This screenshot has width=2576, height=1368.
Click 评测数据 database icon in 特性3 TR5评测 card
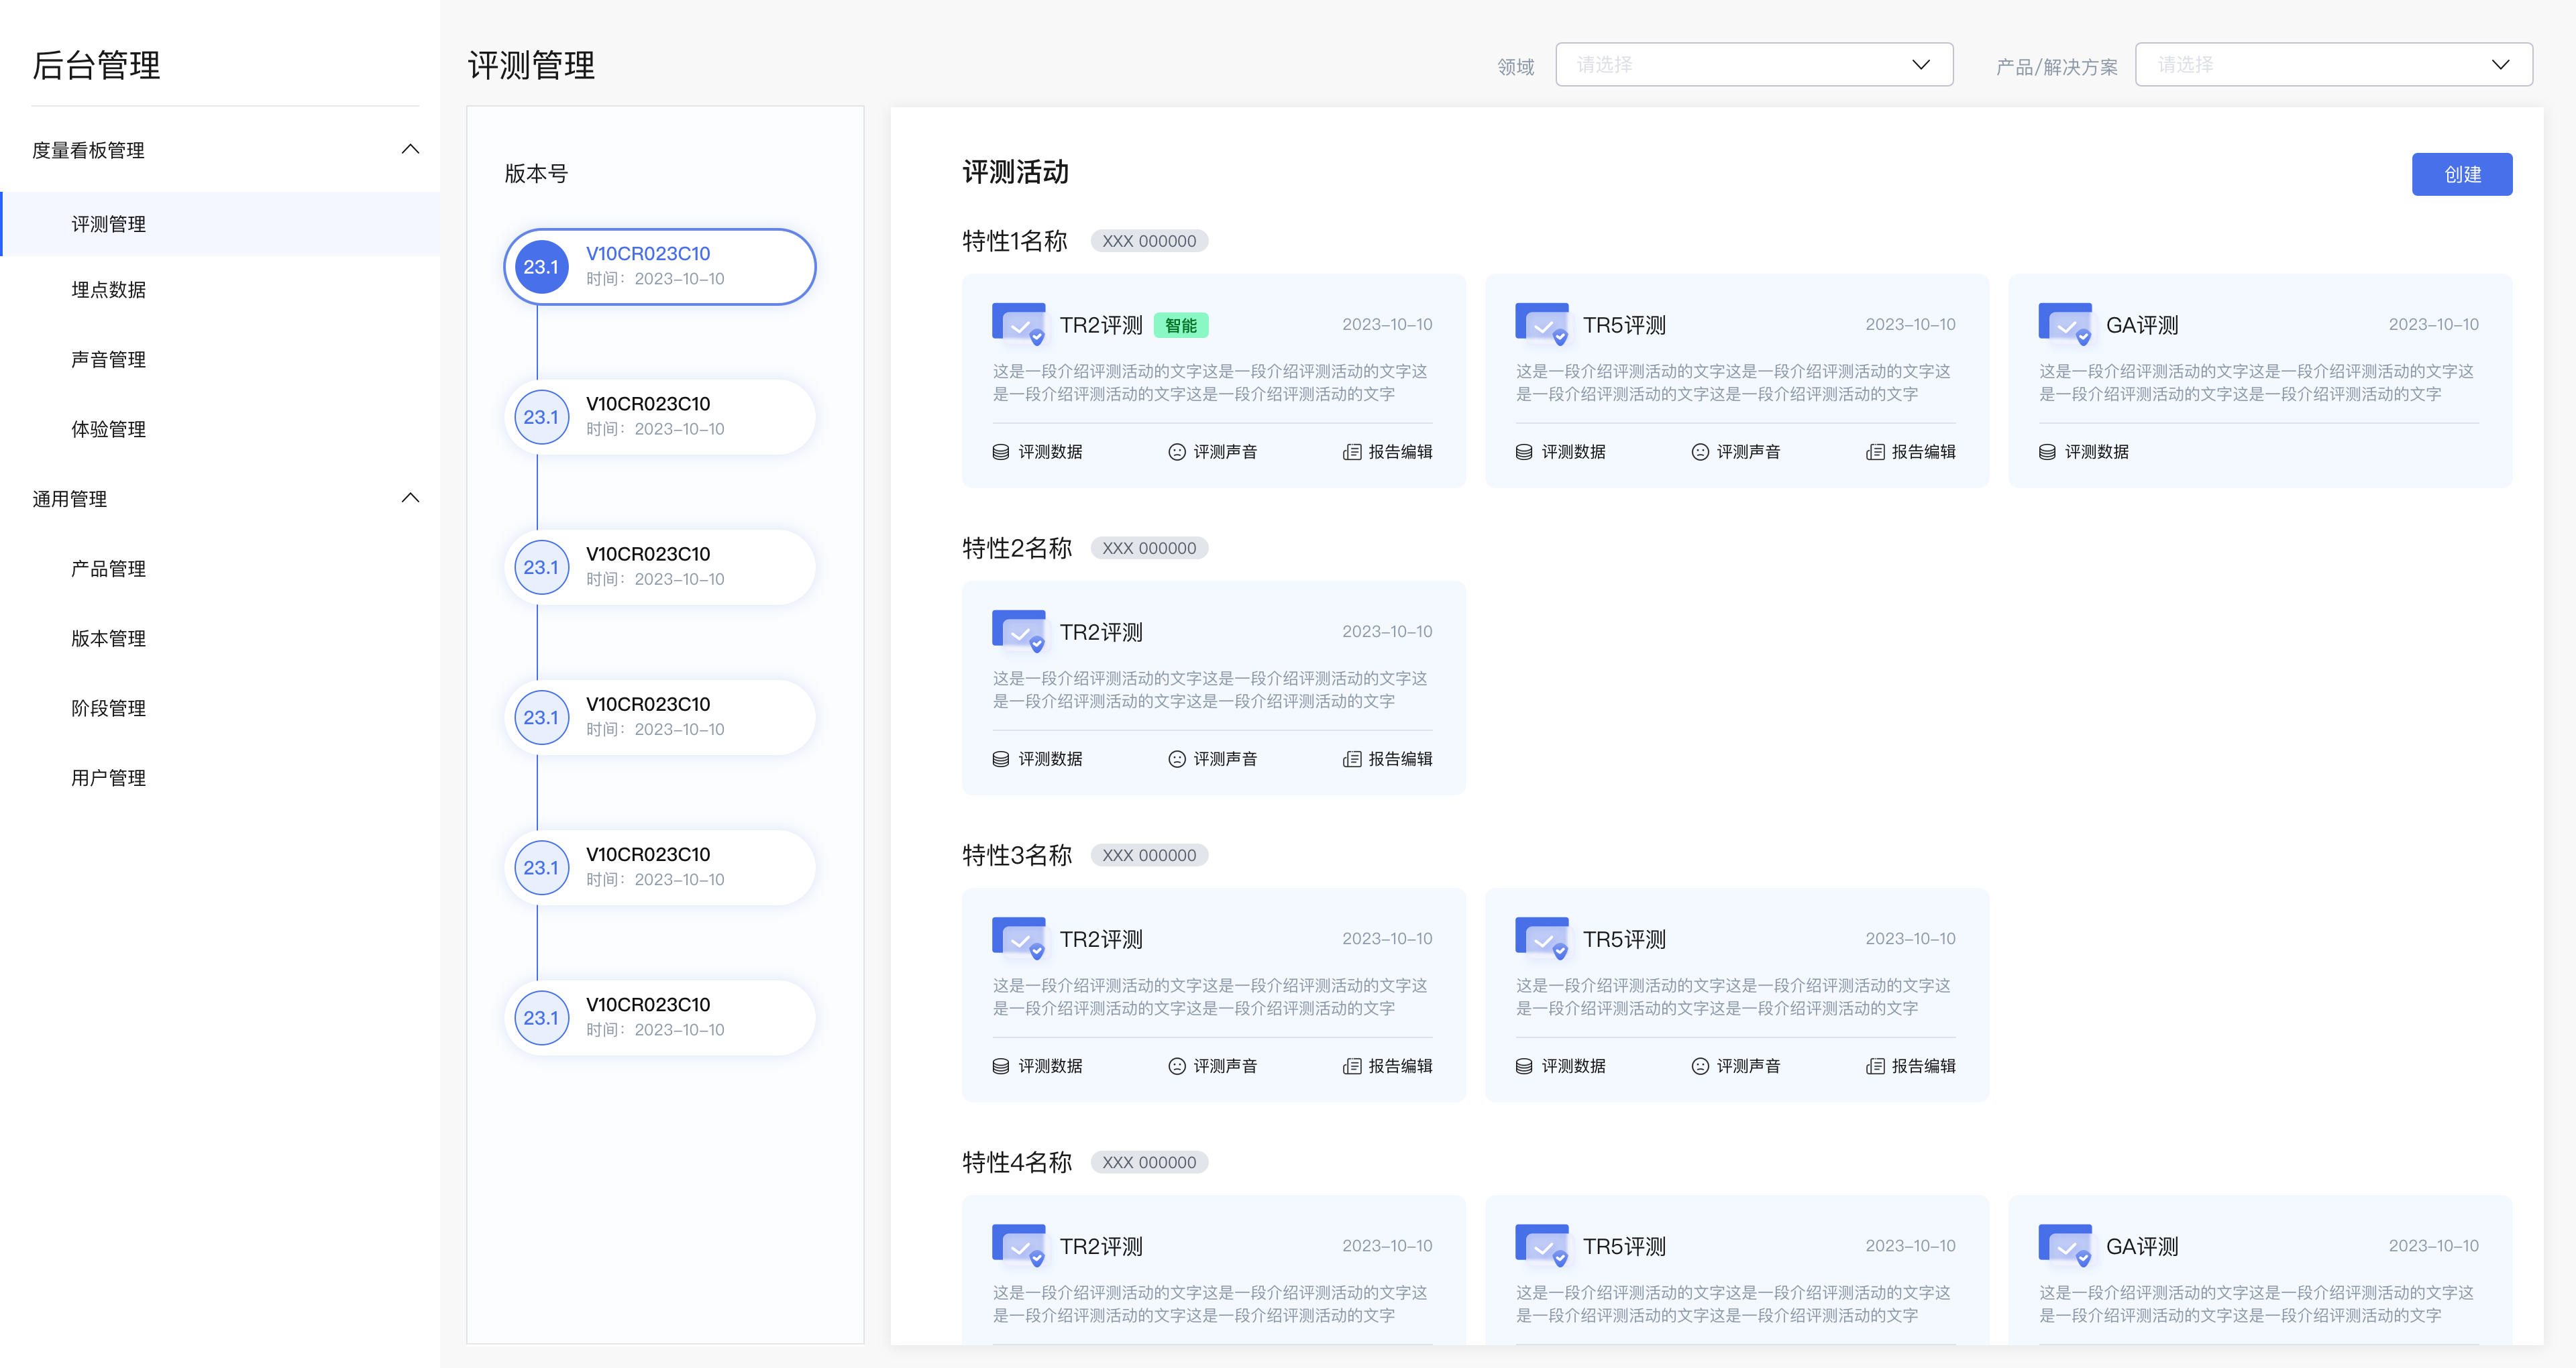coord(1524,1066)
